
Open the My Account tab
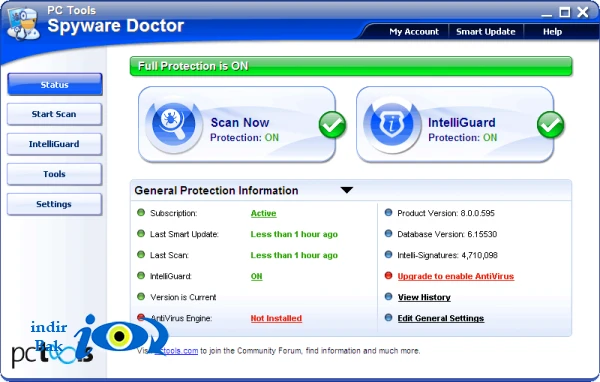pyautogui.click(x=414, y=32)
